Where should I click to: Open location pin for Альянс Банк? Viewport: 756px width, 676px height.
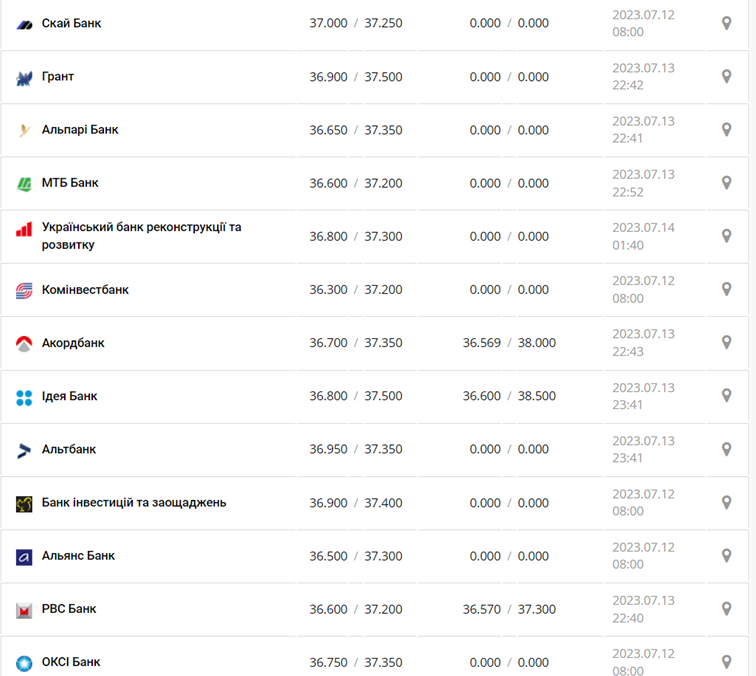click(727, 556)
